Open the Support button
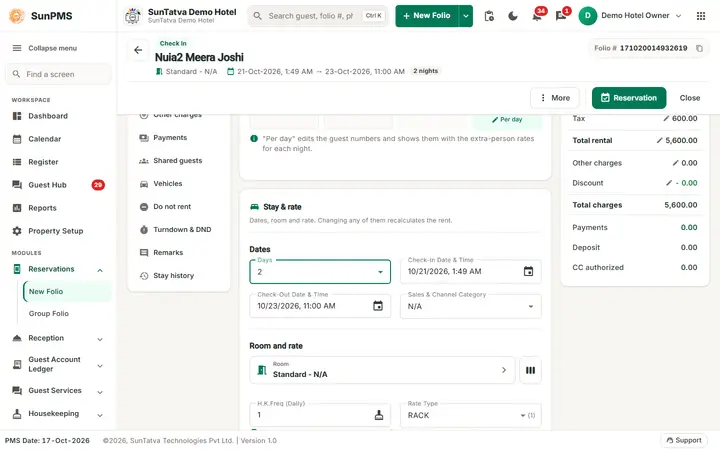The width and height of the screenshot is (720, 450). coord(684,440)
